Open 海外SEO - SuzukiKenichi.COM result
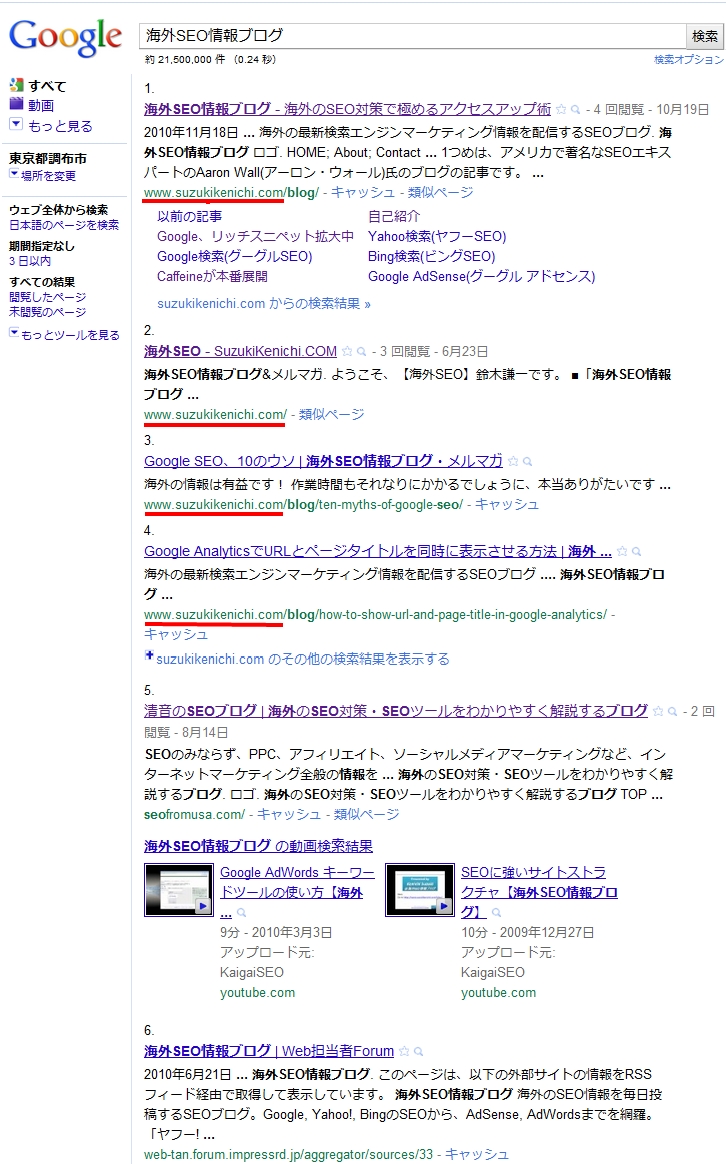This screenshot has height=1164, width=726. pos(240,351)
